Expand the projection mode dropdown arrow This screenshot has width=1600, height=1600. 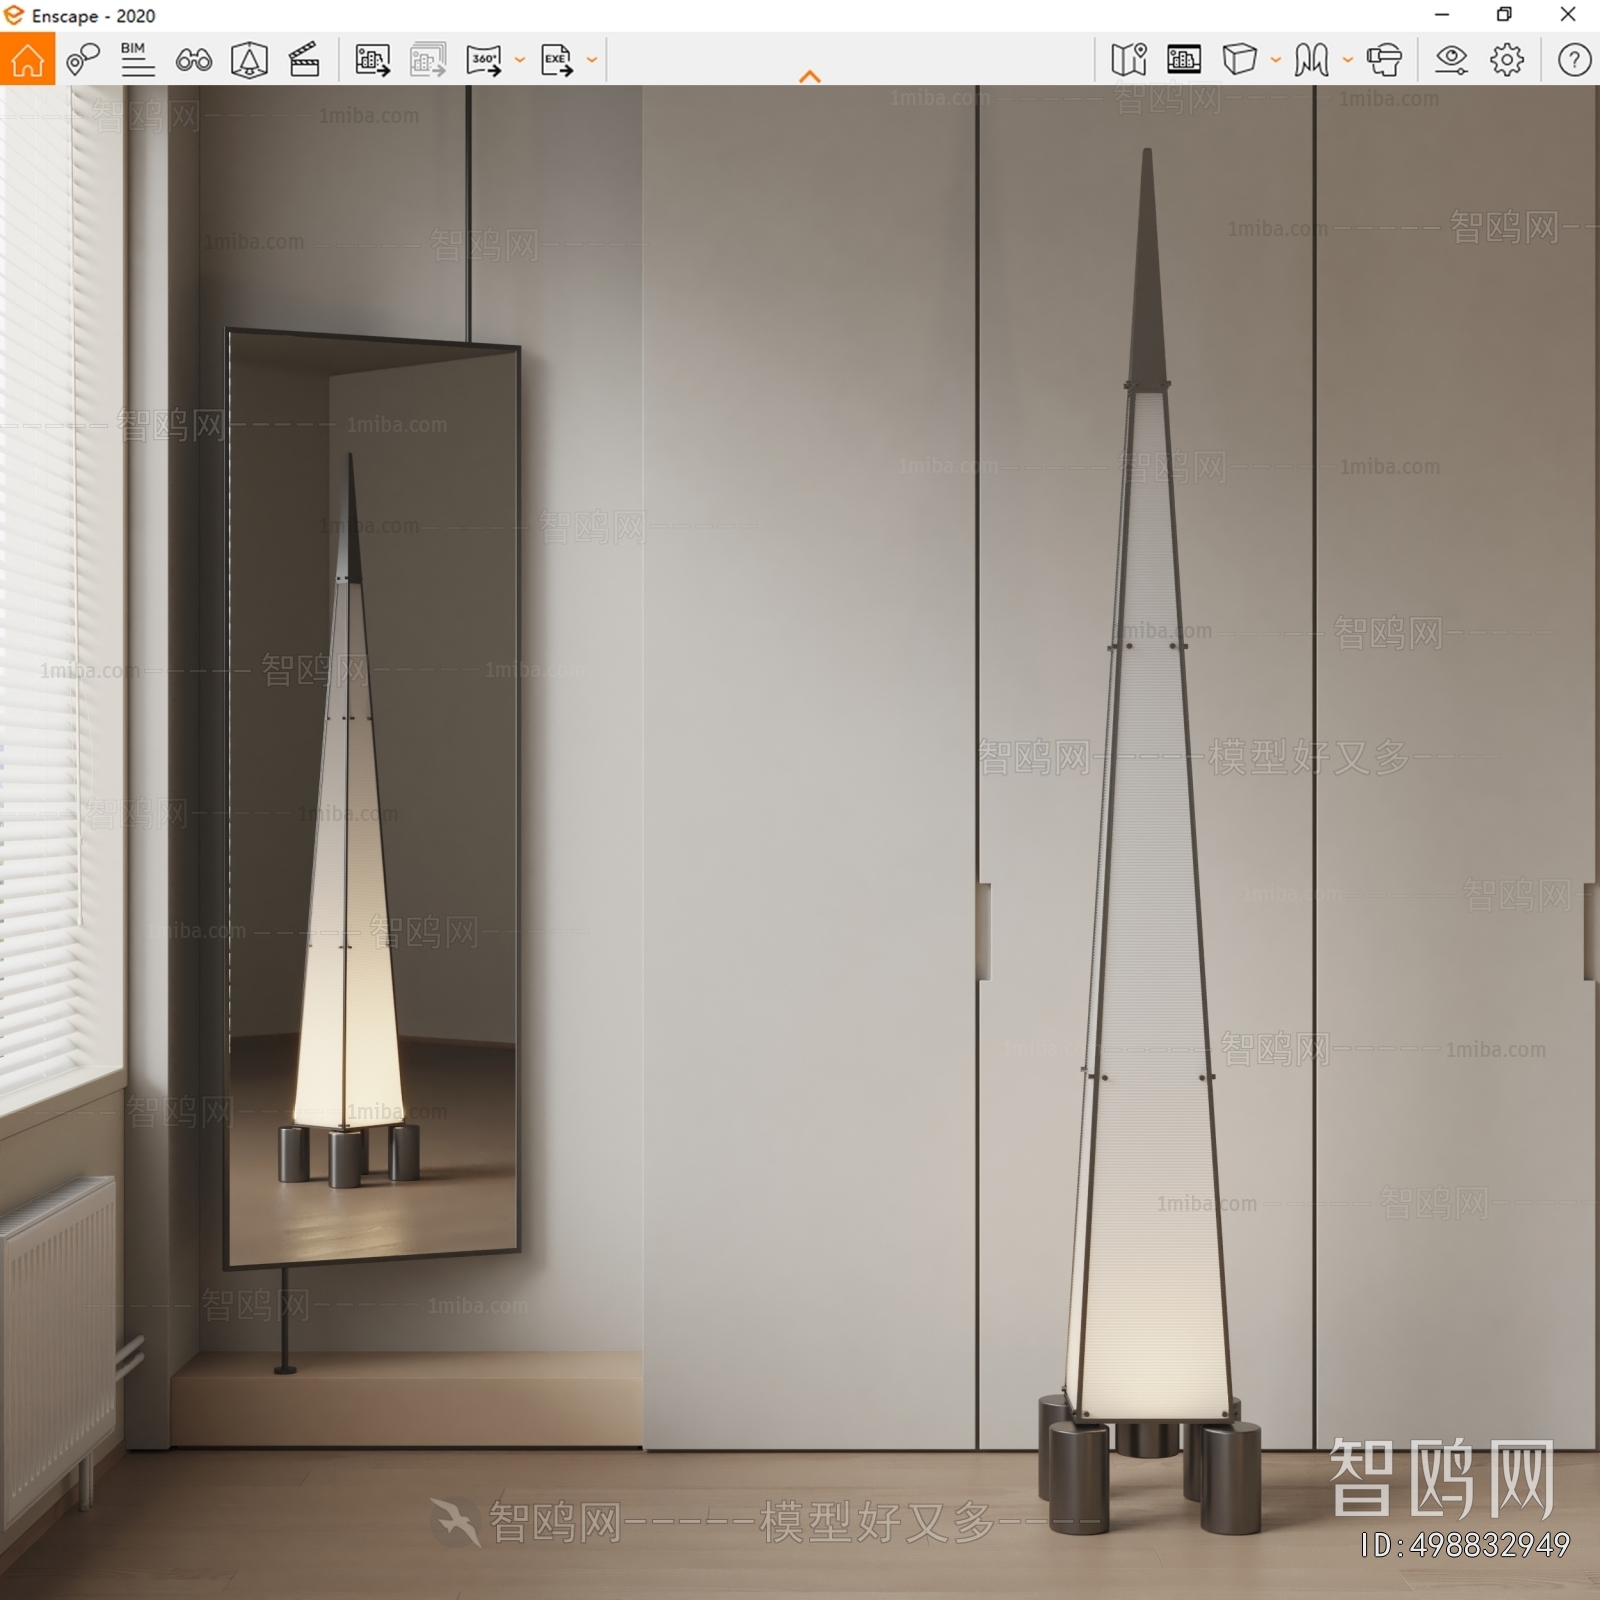coord(1275,60)
